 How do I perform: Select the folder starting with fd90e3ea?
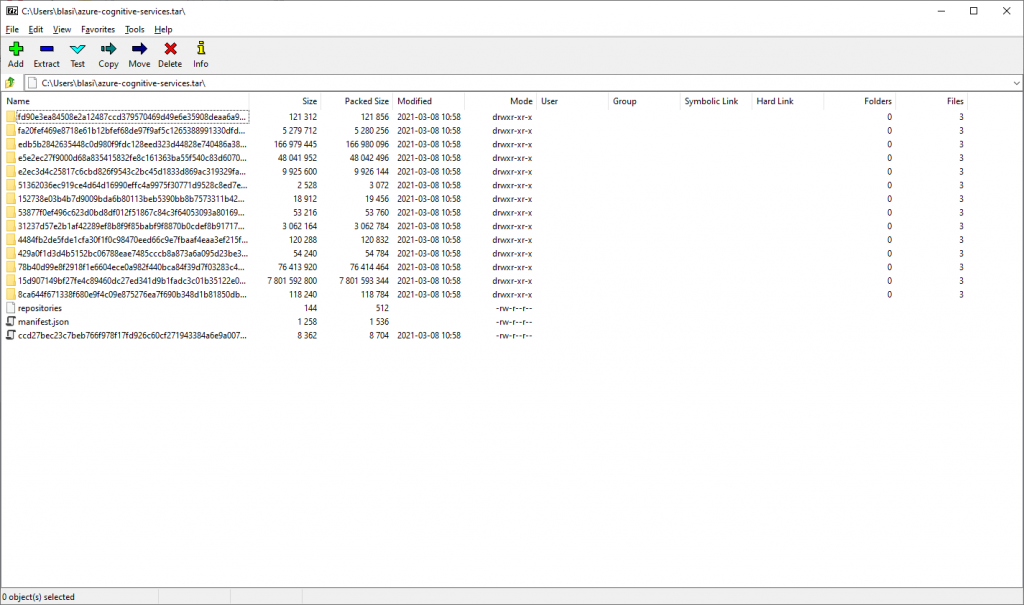point(130,117)
